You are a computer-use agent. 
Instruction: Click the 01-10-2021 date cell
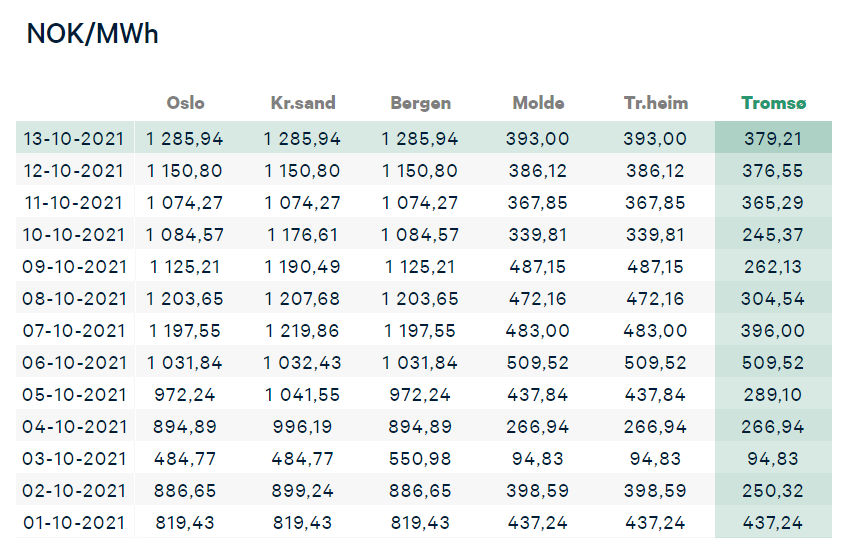74,523
